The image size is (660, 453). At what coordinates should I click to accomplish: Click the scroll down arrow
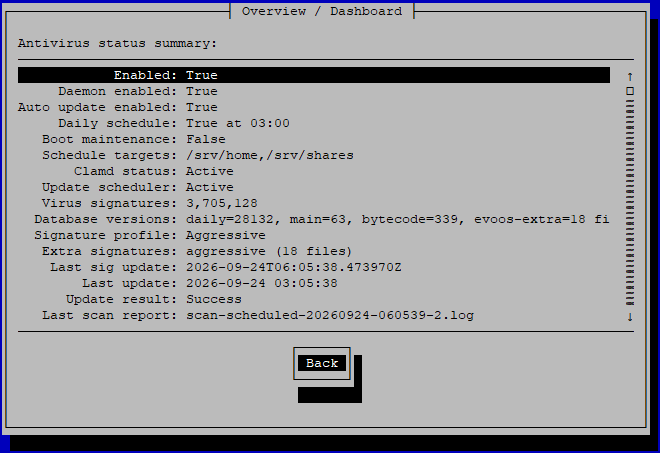(x=630, y=317)
